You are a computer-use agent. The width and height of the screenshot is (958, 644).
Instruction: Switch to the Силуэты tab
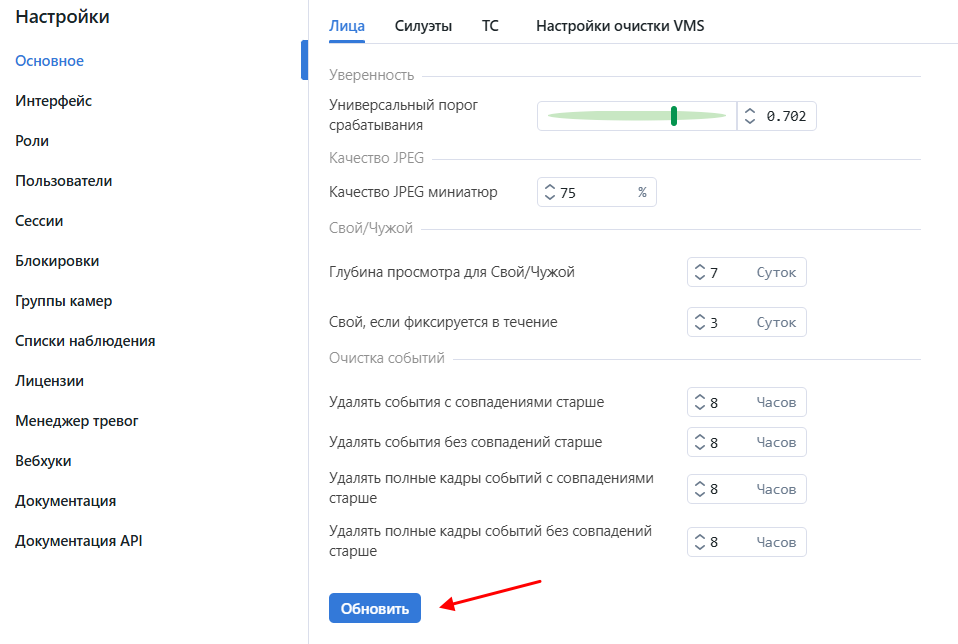tap(423, 26)
